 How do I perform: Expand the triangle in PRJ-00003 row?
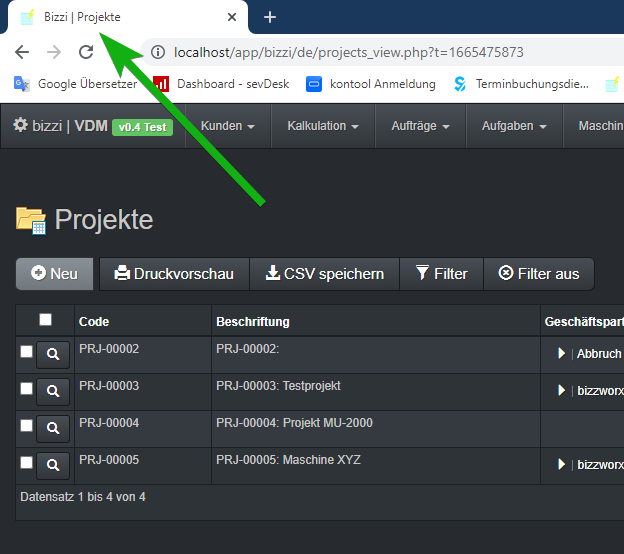[562, 390]
